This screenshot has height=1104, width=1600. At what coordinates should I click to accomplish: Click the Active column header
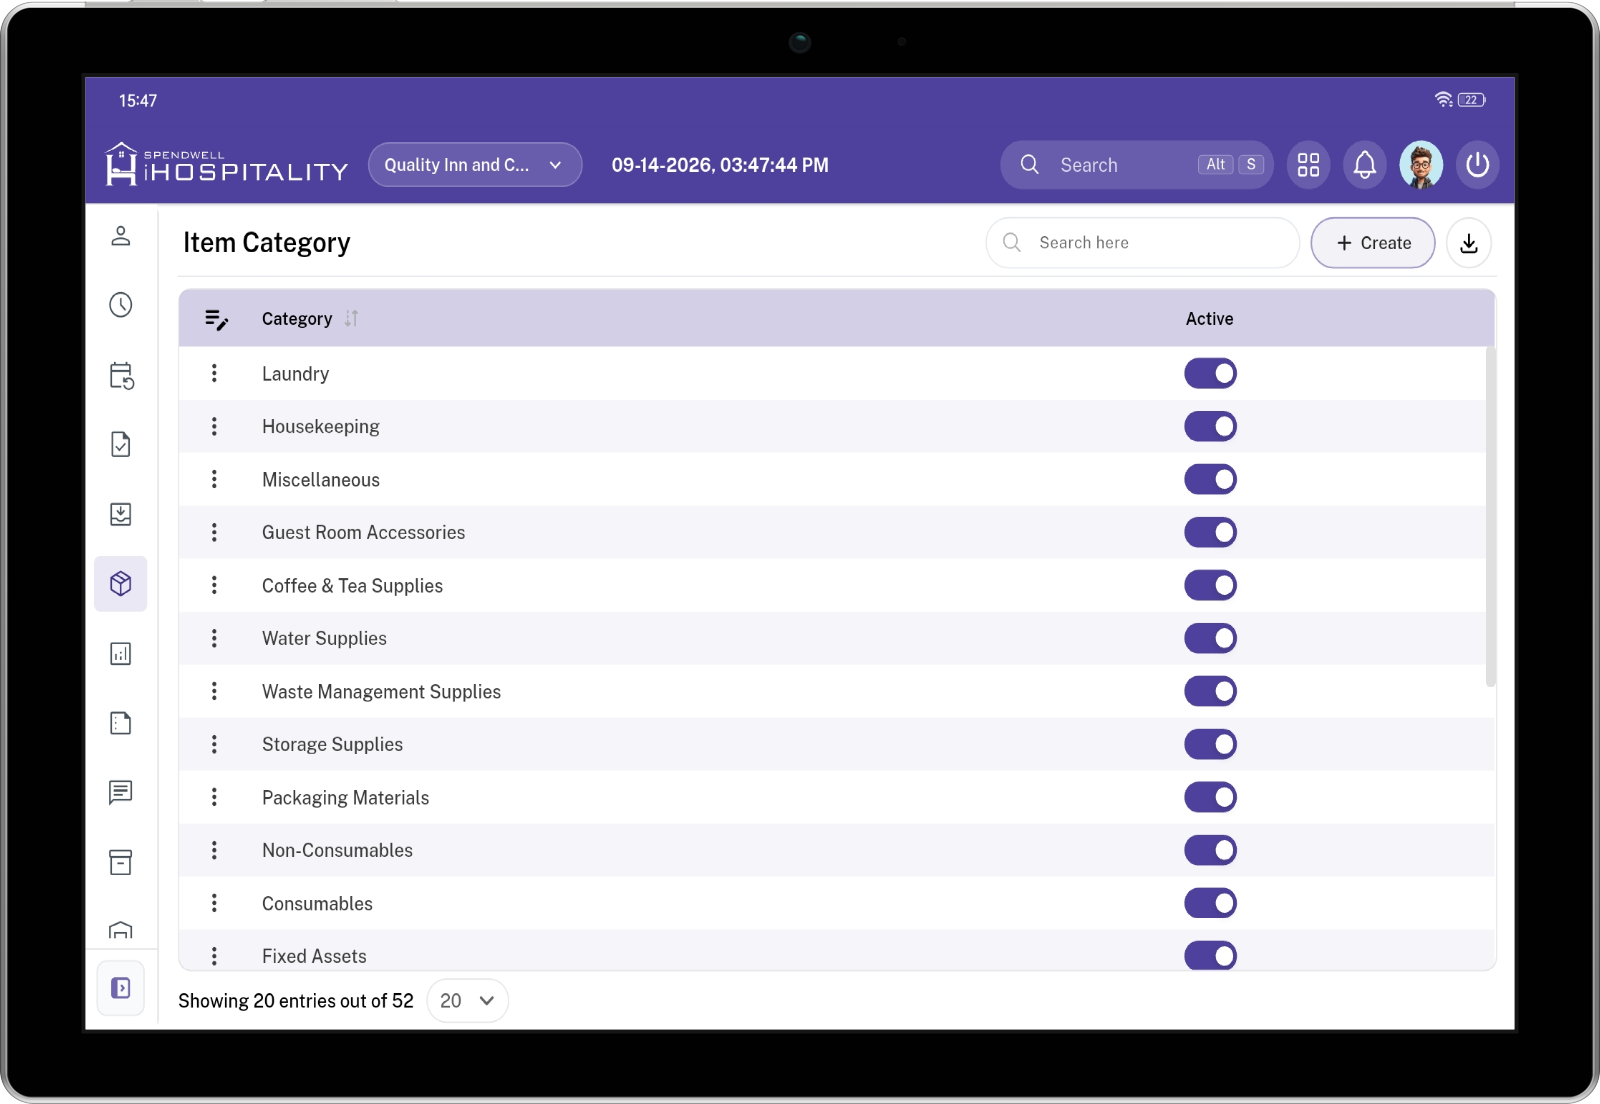(x=1209, y=319)
